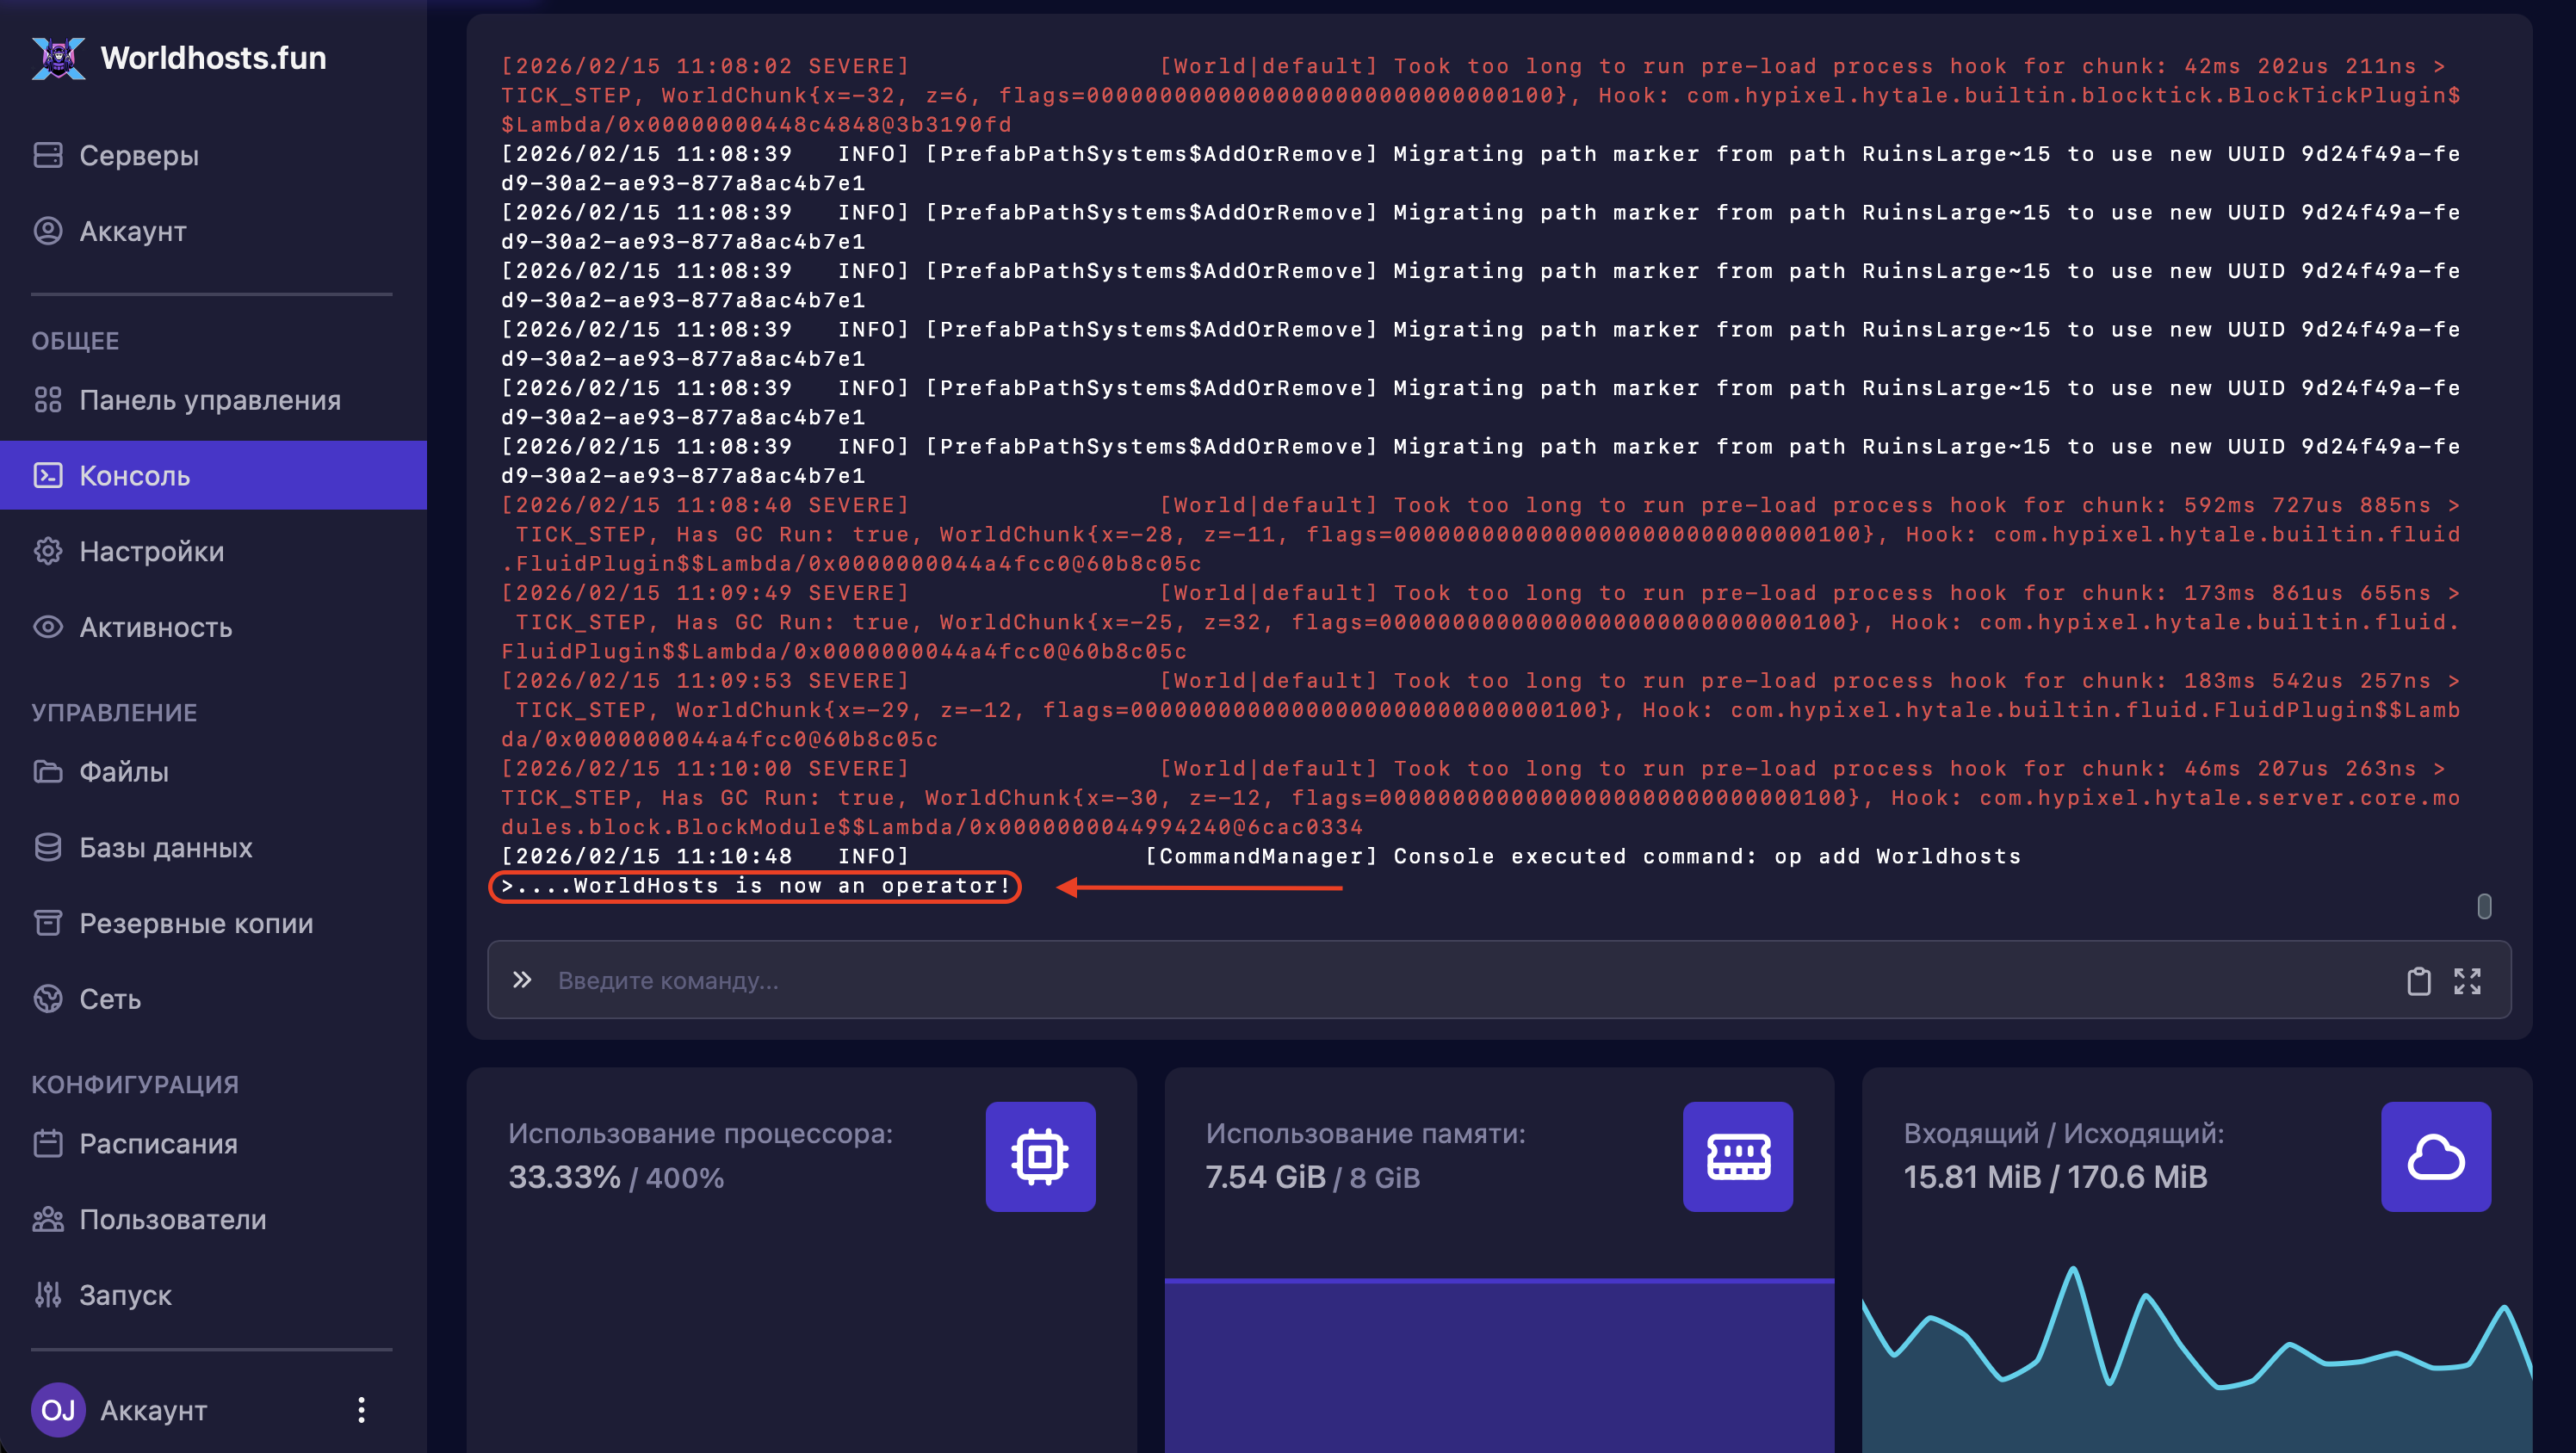The image size is (2576, 1453).
Task: Go to Резервные копии backups
Action: [x=196, y=923]
